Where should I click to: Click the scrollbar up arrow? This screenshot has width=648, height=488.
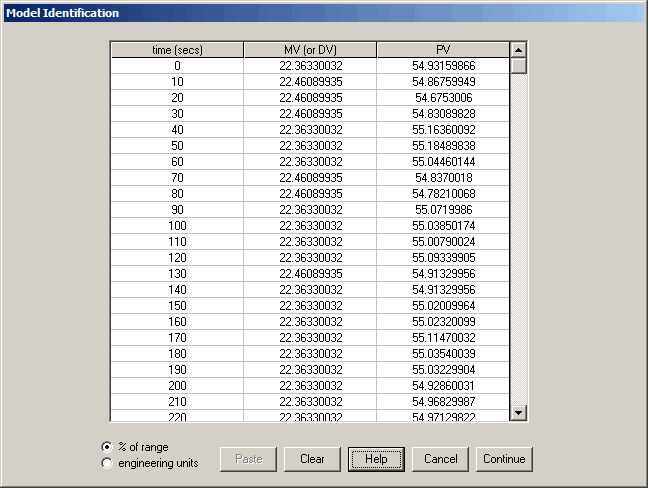coord(518,49)
